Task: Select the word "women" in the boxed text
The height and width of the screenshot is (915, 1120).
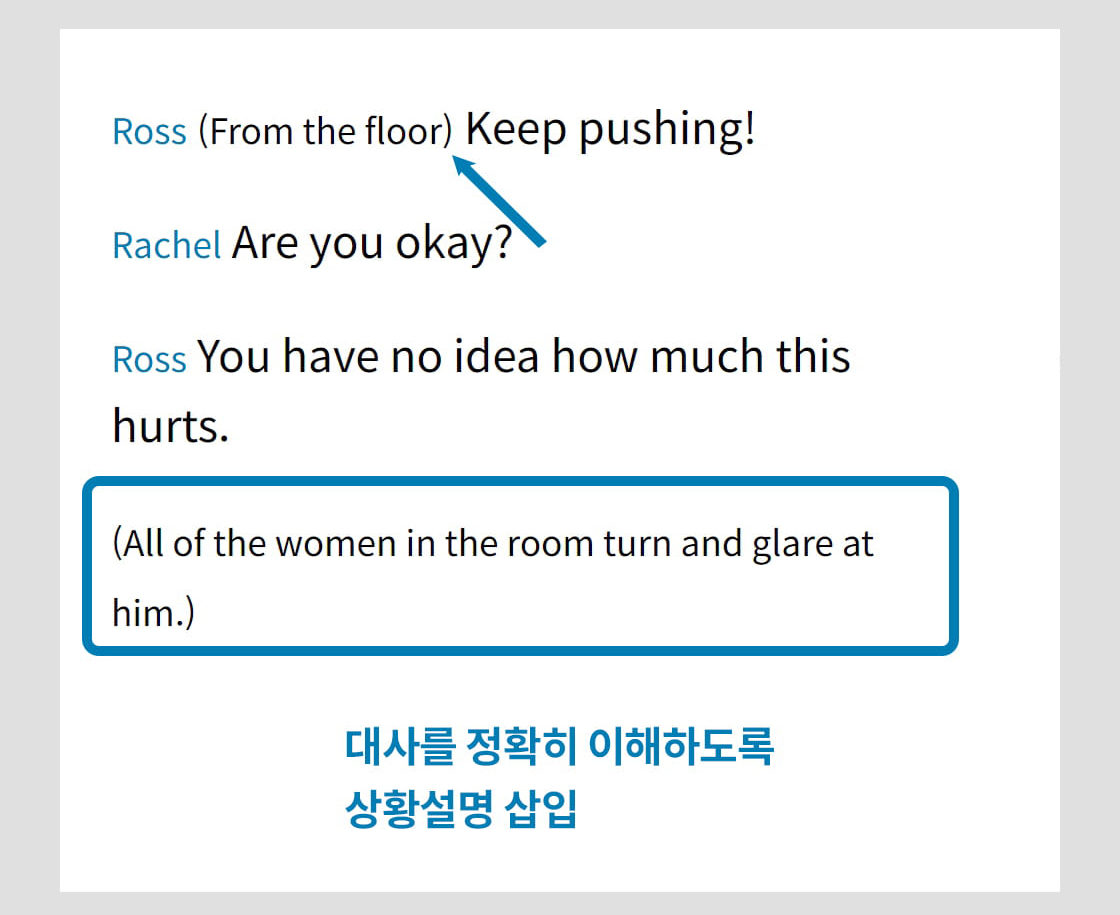Action: pyautogui.click(x=336, y=544)
